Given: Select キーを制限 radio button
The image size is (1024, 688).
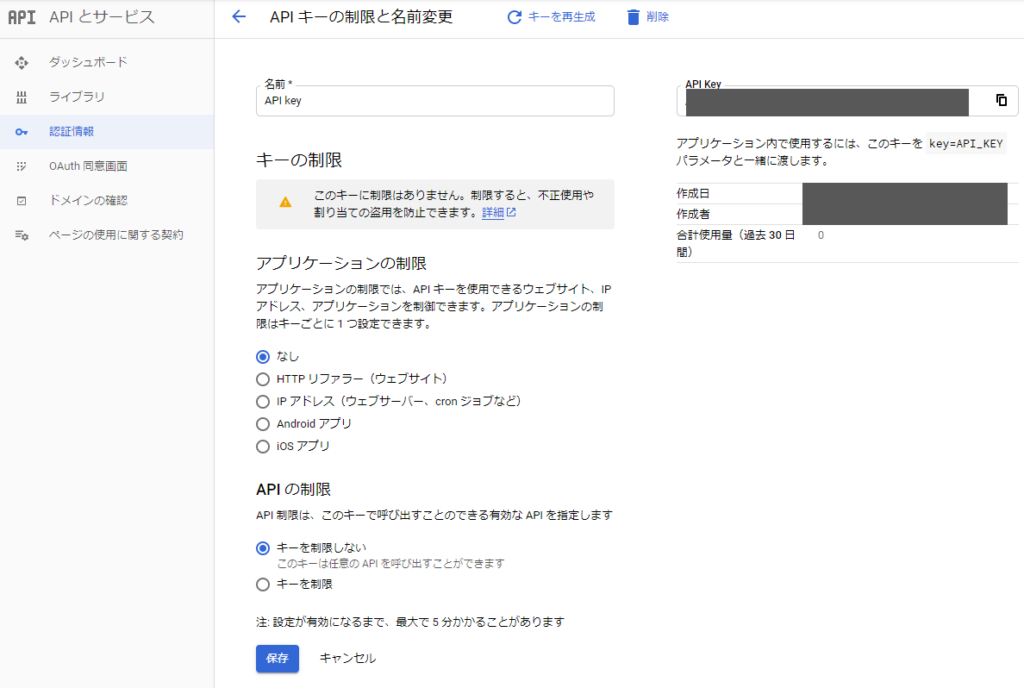Looking at the screenshot, I should point(263,584).
